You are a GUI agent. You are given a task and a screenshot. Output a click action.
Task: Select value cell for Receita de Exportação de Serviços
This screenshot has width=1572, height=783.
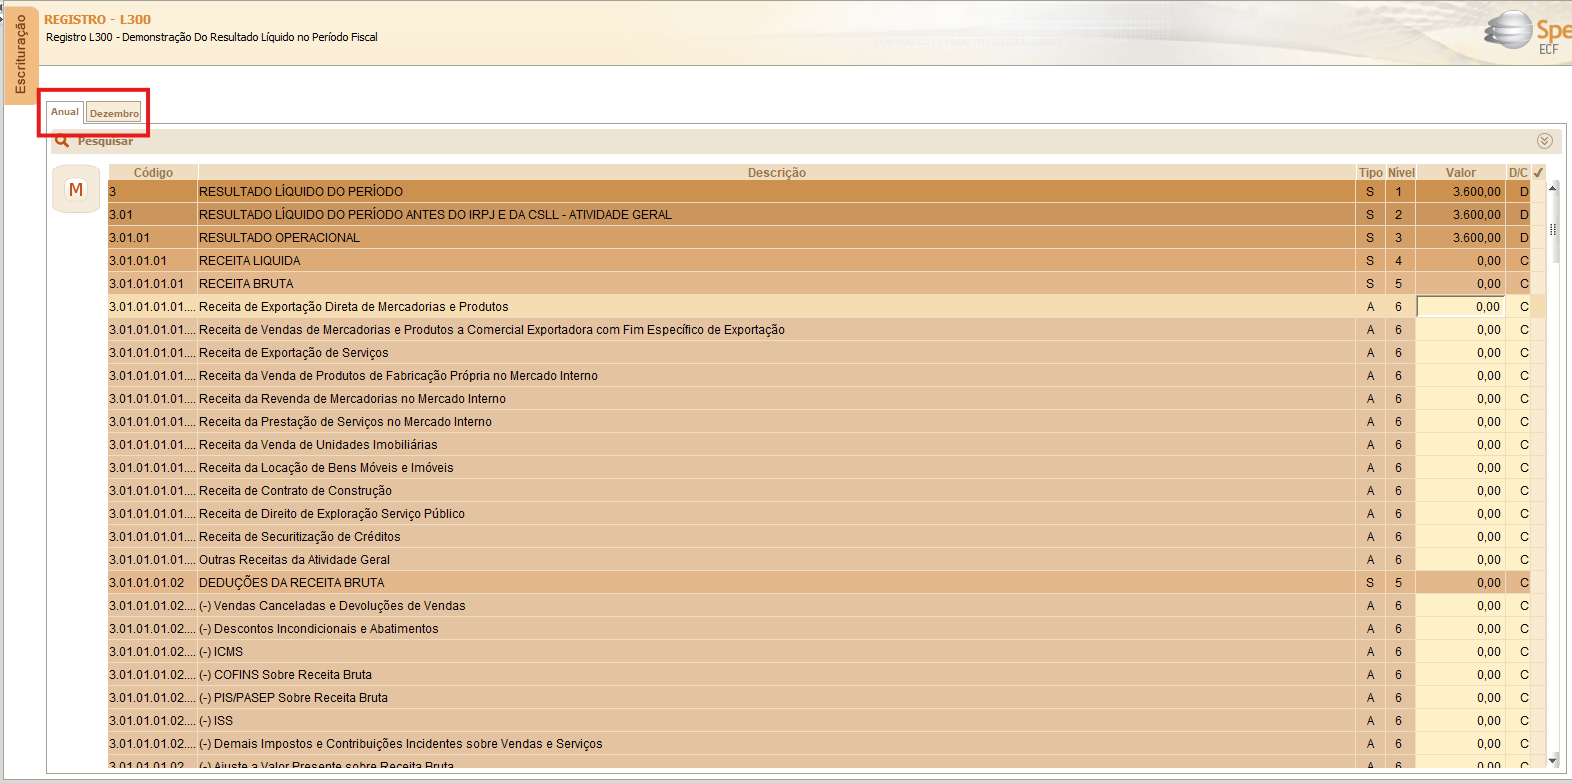pyautogui.click(x=1460, y=353)
